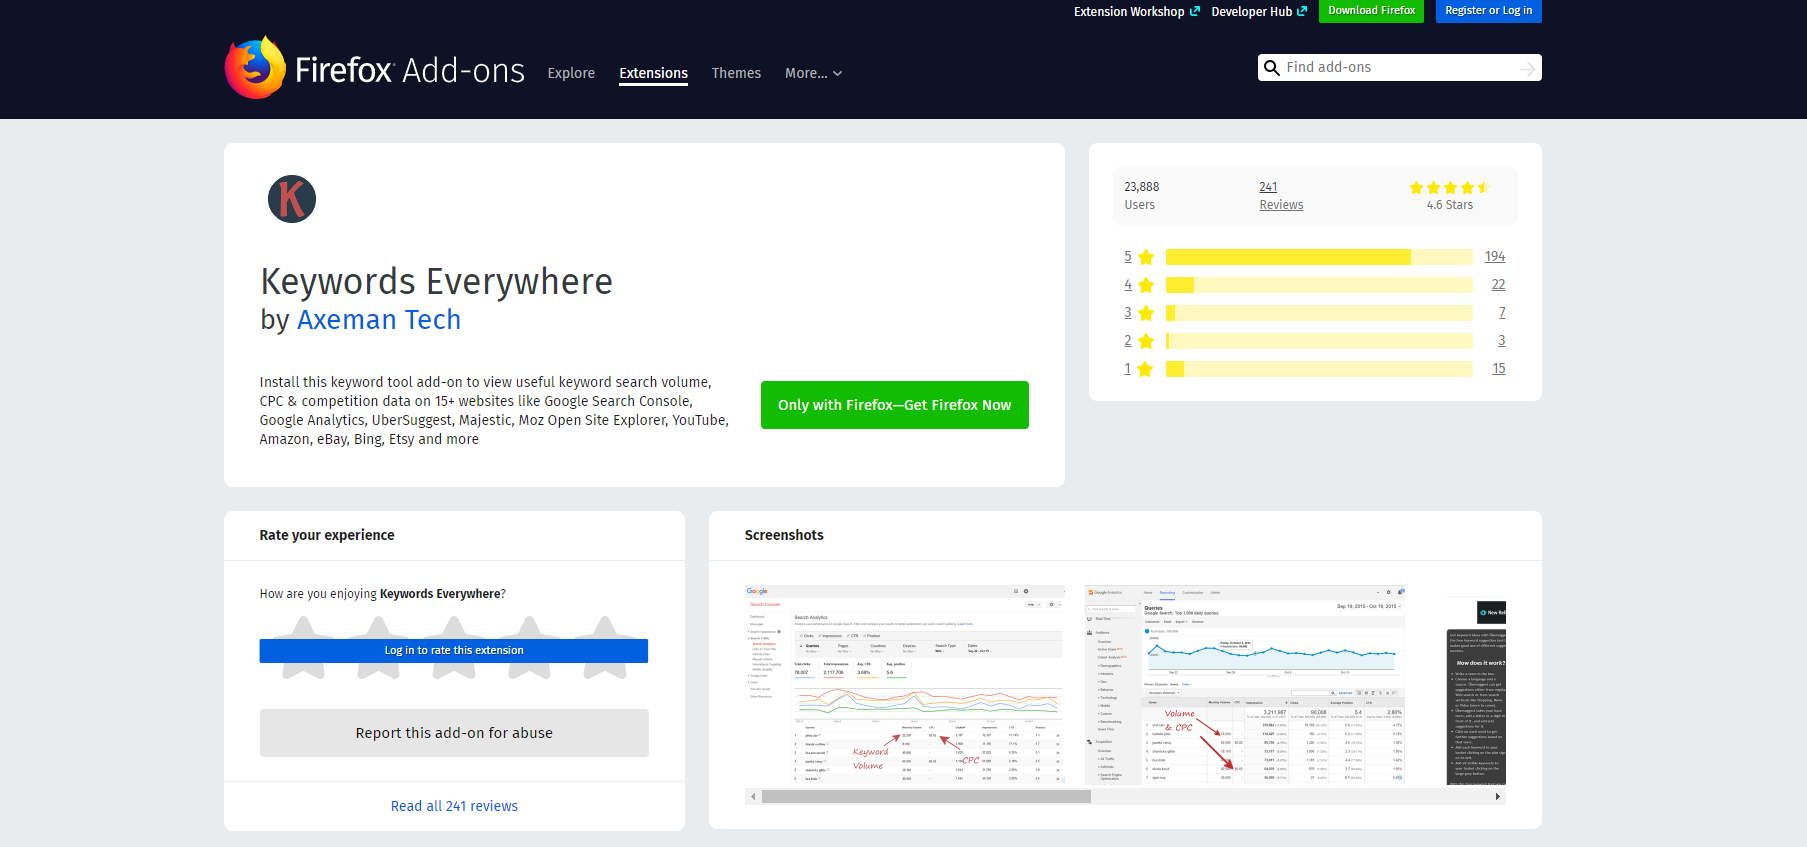Click Only with Firefox—Get Firefox Now
1807x847 pixels.
(x=895, y=405)
